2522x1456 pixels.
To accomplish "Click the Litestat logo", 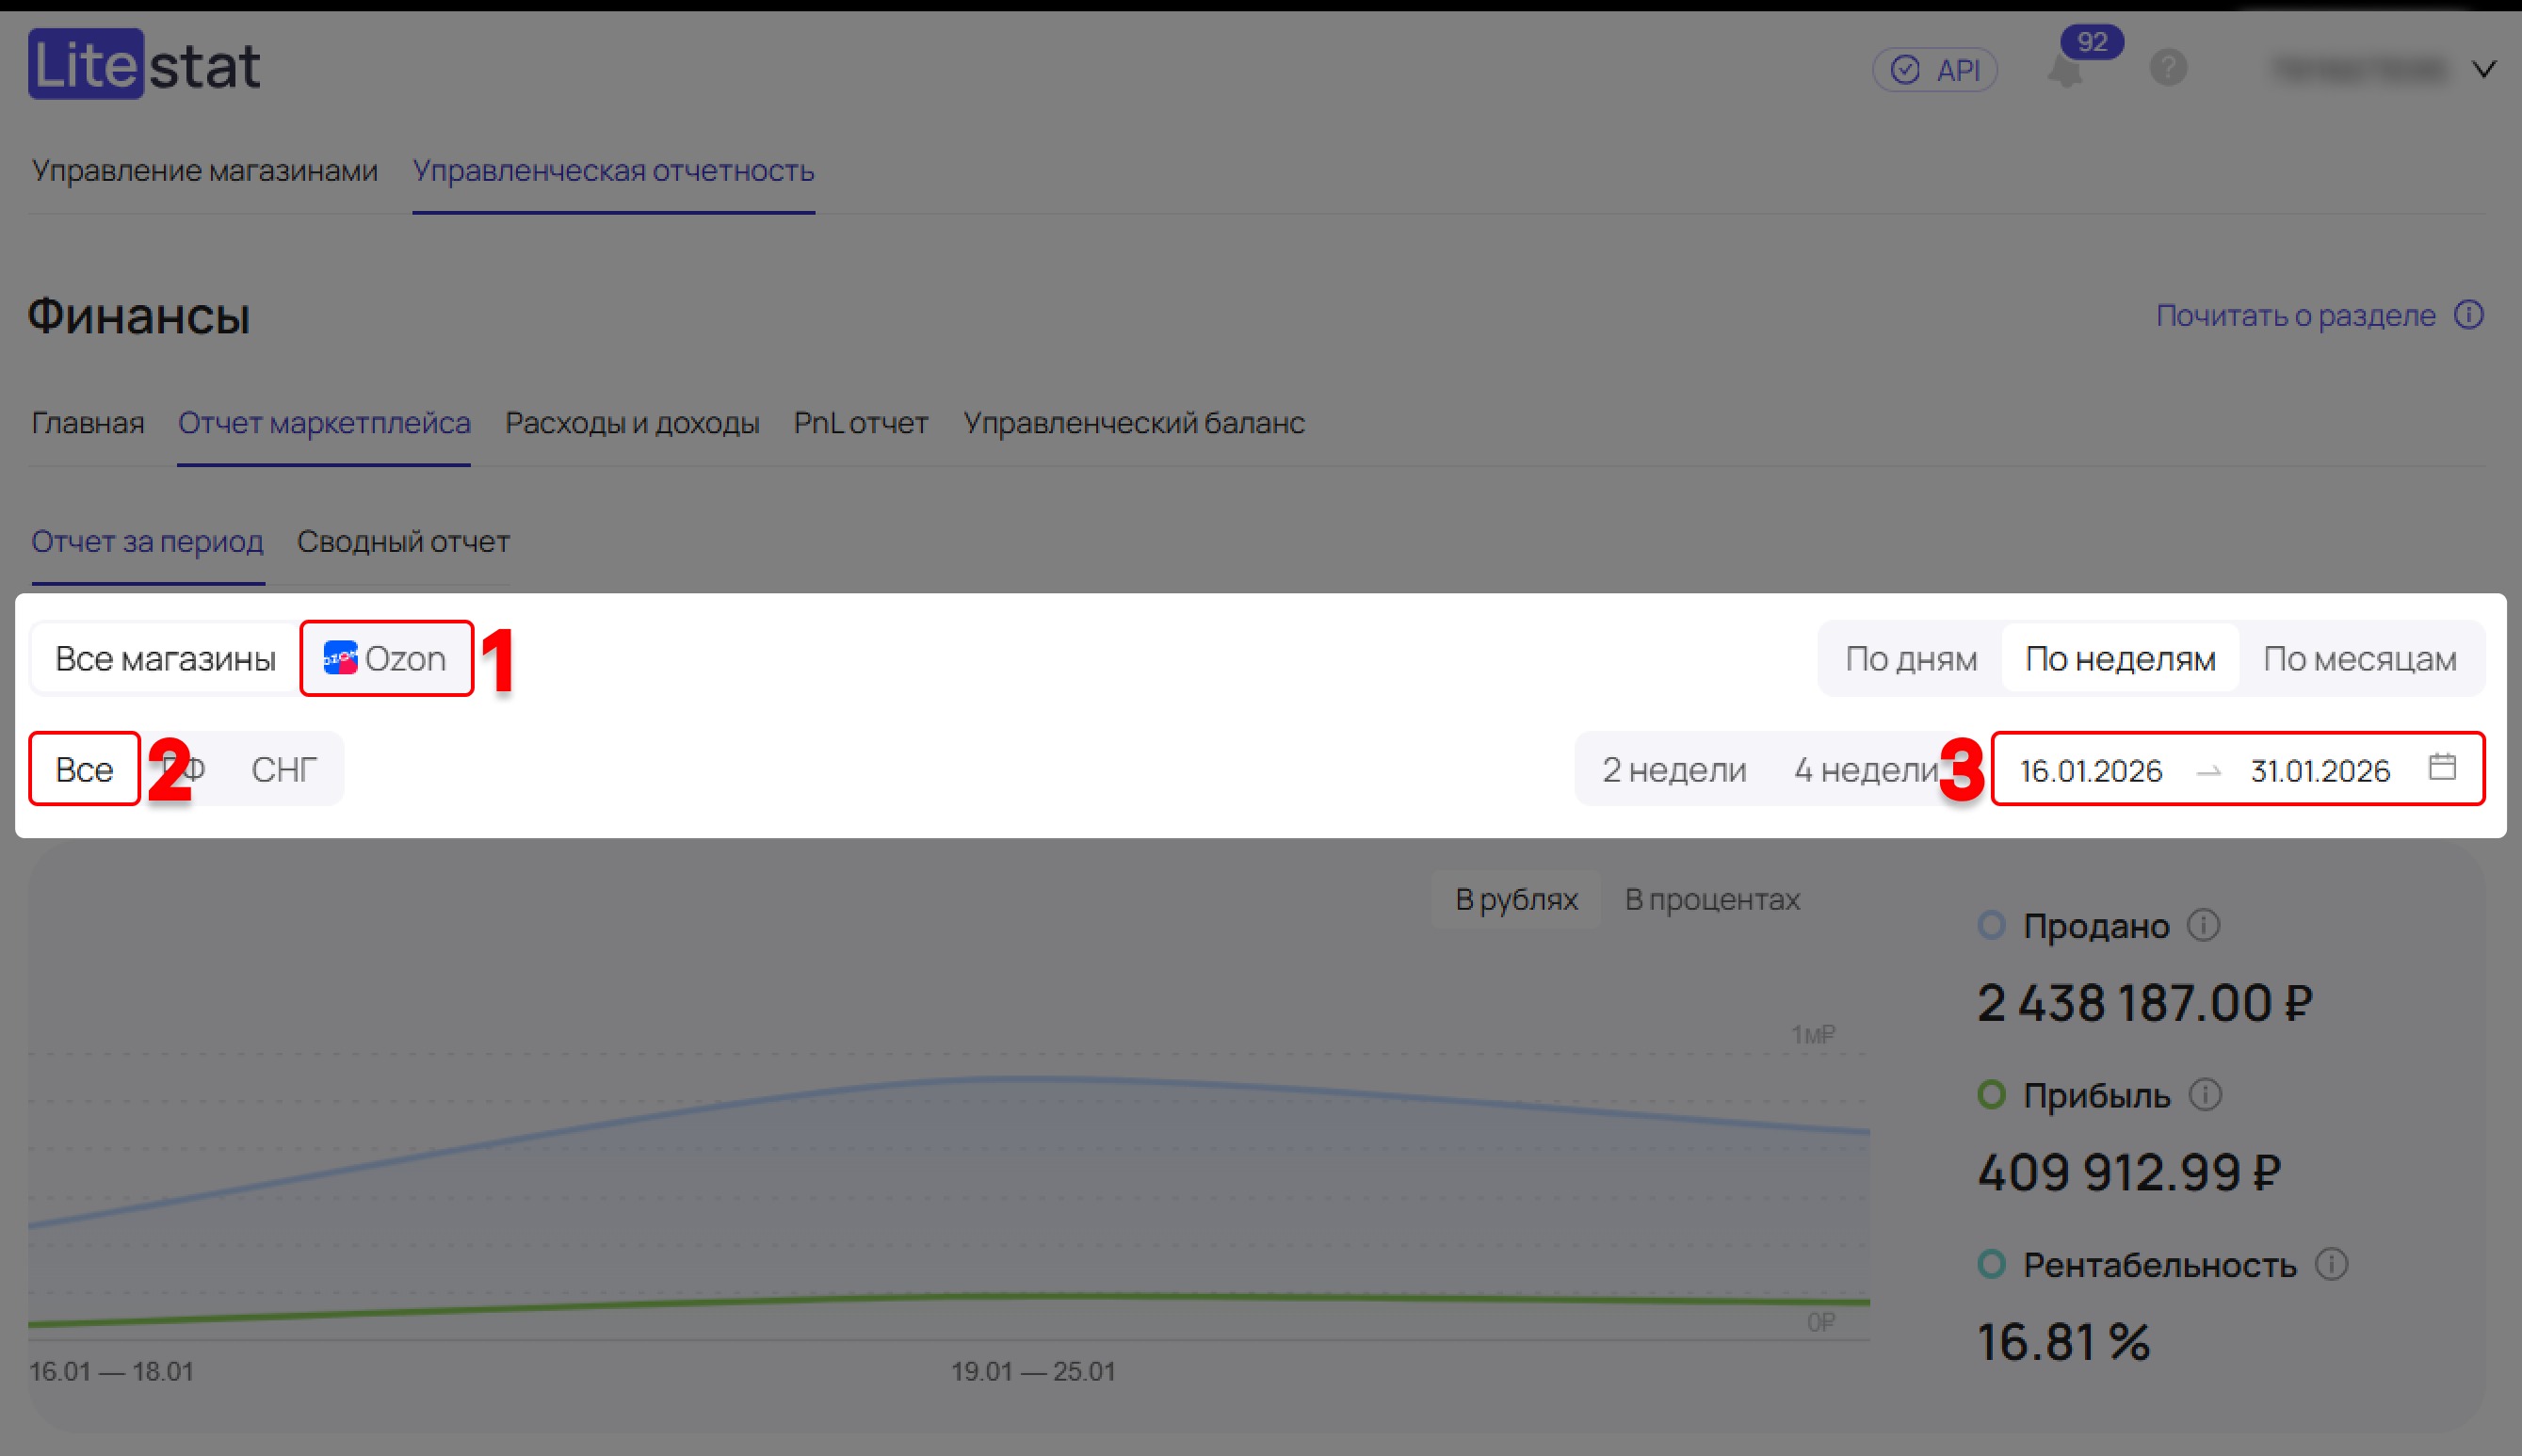I will [x=144, y=65].
